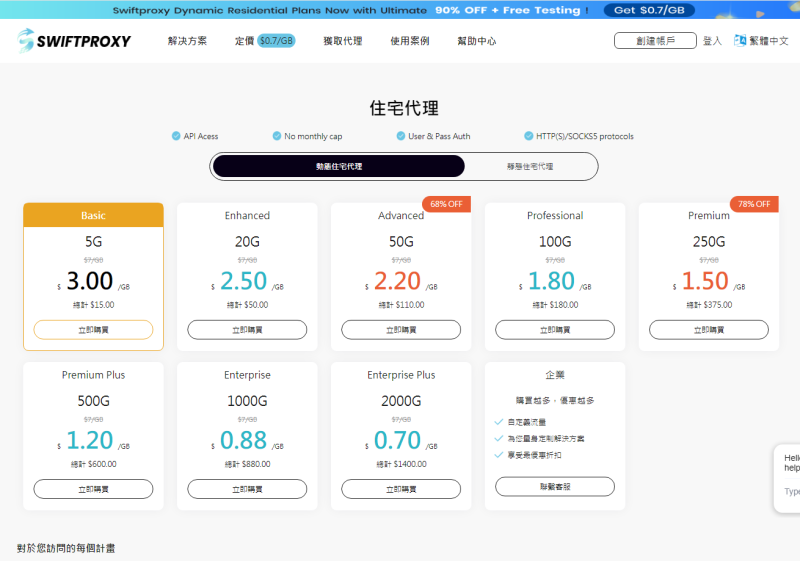Click the 3.00 per GB price
Image resolution: width=800 pixels, height=561 pixels.
point(90,281)
